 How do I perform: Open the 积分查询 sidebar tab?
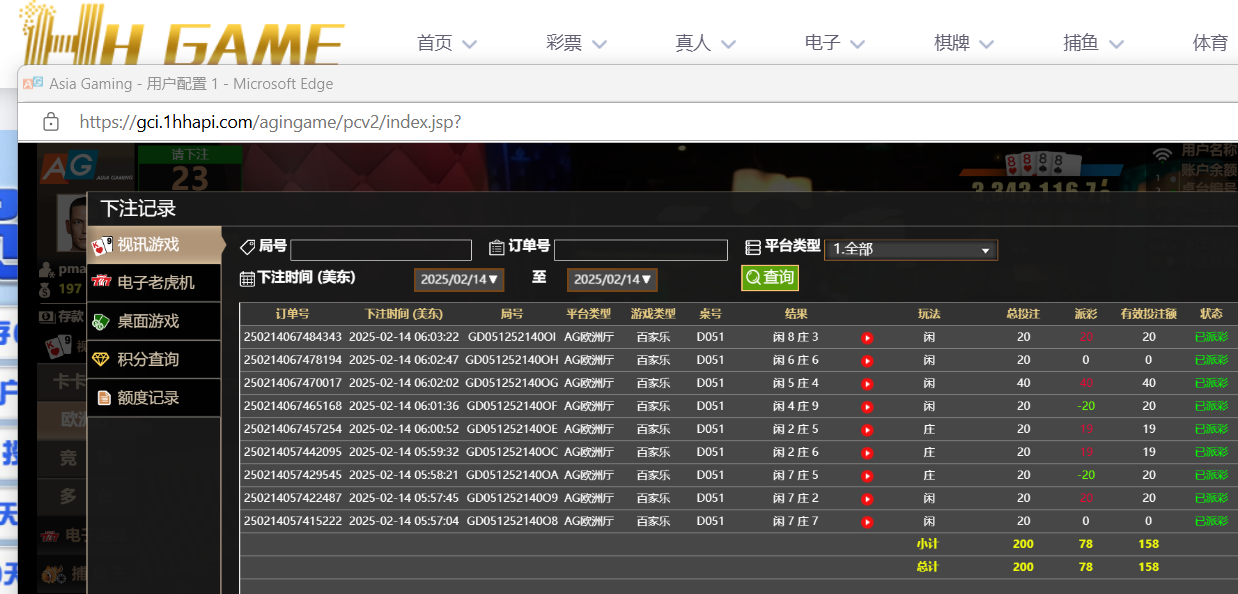coord(154,359)
